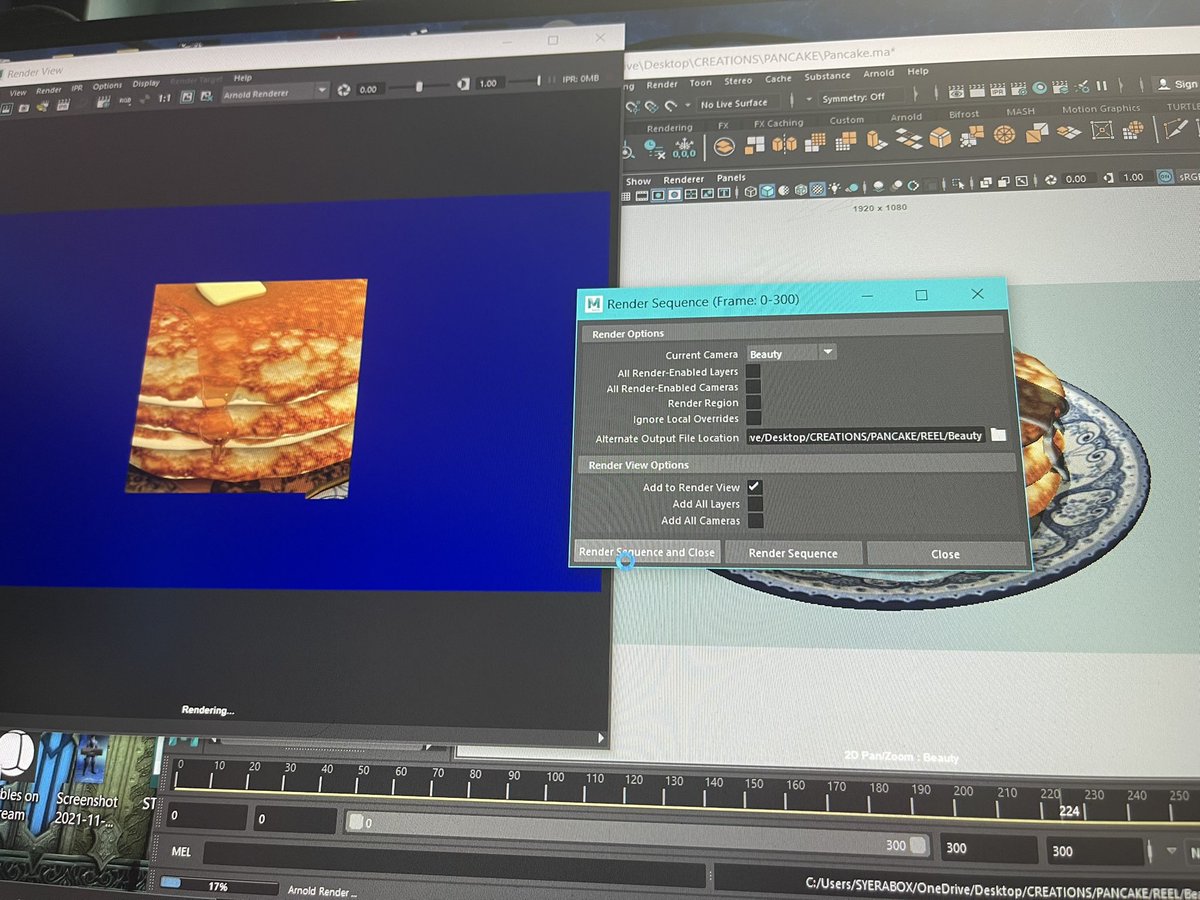Click the orange cube shelf icon
This screenshot has width=1200, height=900.
939,136
